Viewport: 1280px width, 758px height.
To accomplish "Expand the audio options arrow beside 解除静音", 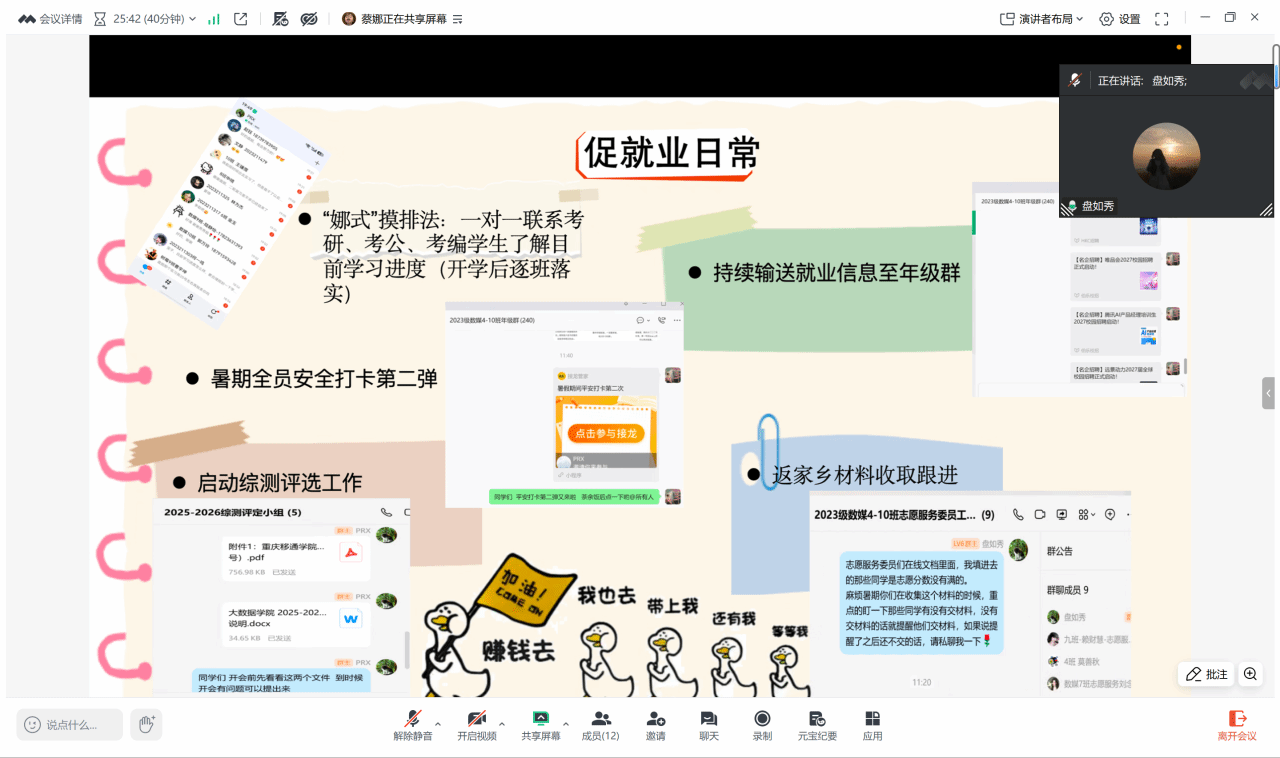I will click(438, 723).
